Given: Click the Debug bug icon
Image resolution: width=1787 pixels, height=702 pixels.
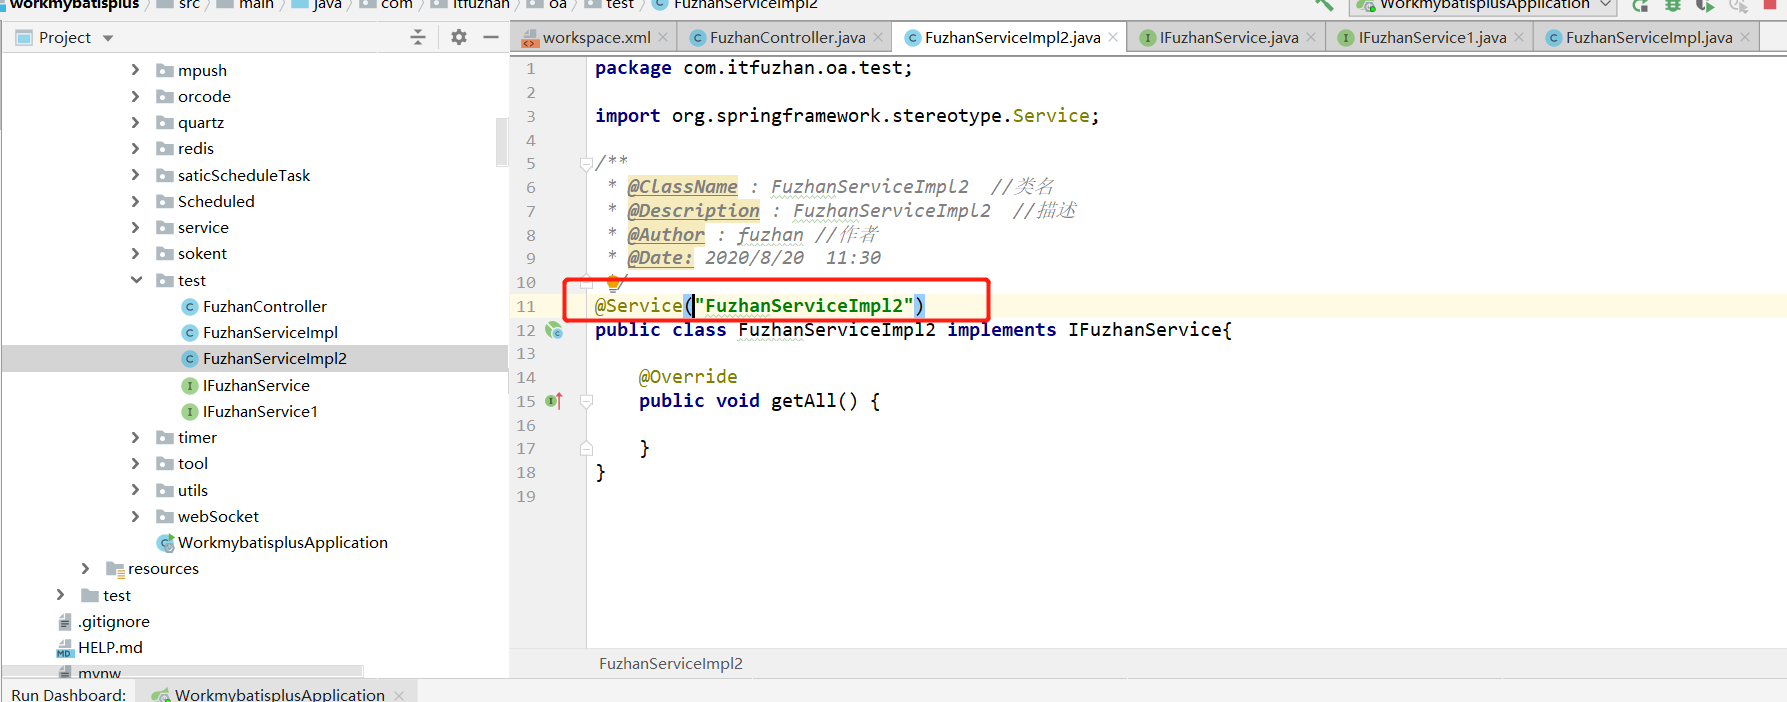Looking at the screenshot, I should tap(1672, 5).
